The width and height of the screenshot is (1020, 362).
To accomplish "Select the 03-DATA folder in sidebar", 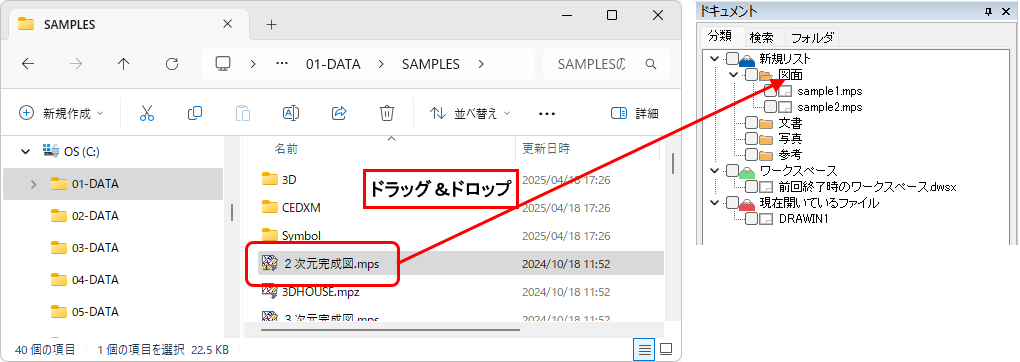I will [95, 247].
